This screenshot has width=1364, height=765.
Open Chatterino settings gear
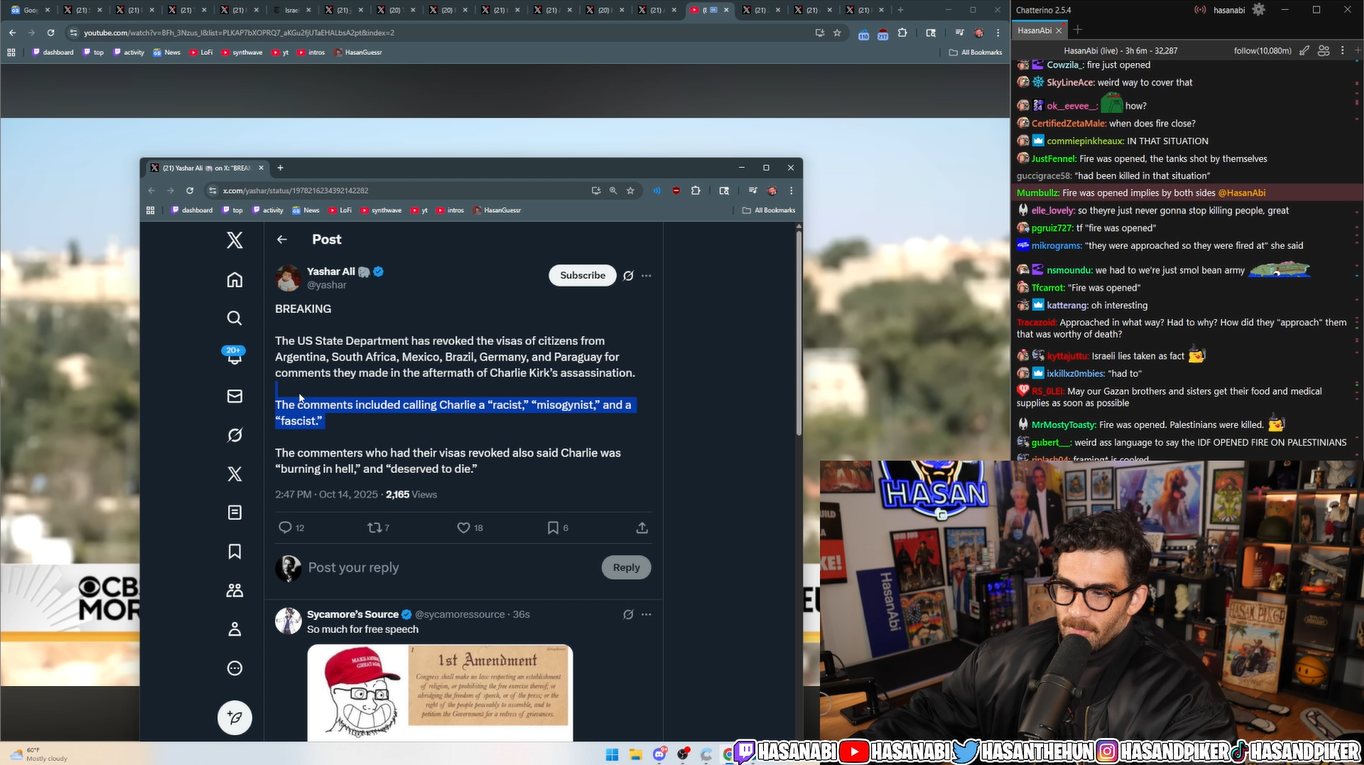click(x=1258, y=10)
